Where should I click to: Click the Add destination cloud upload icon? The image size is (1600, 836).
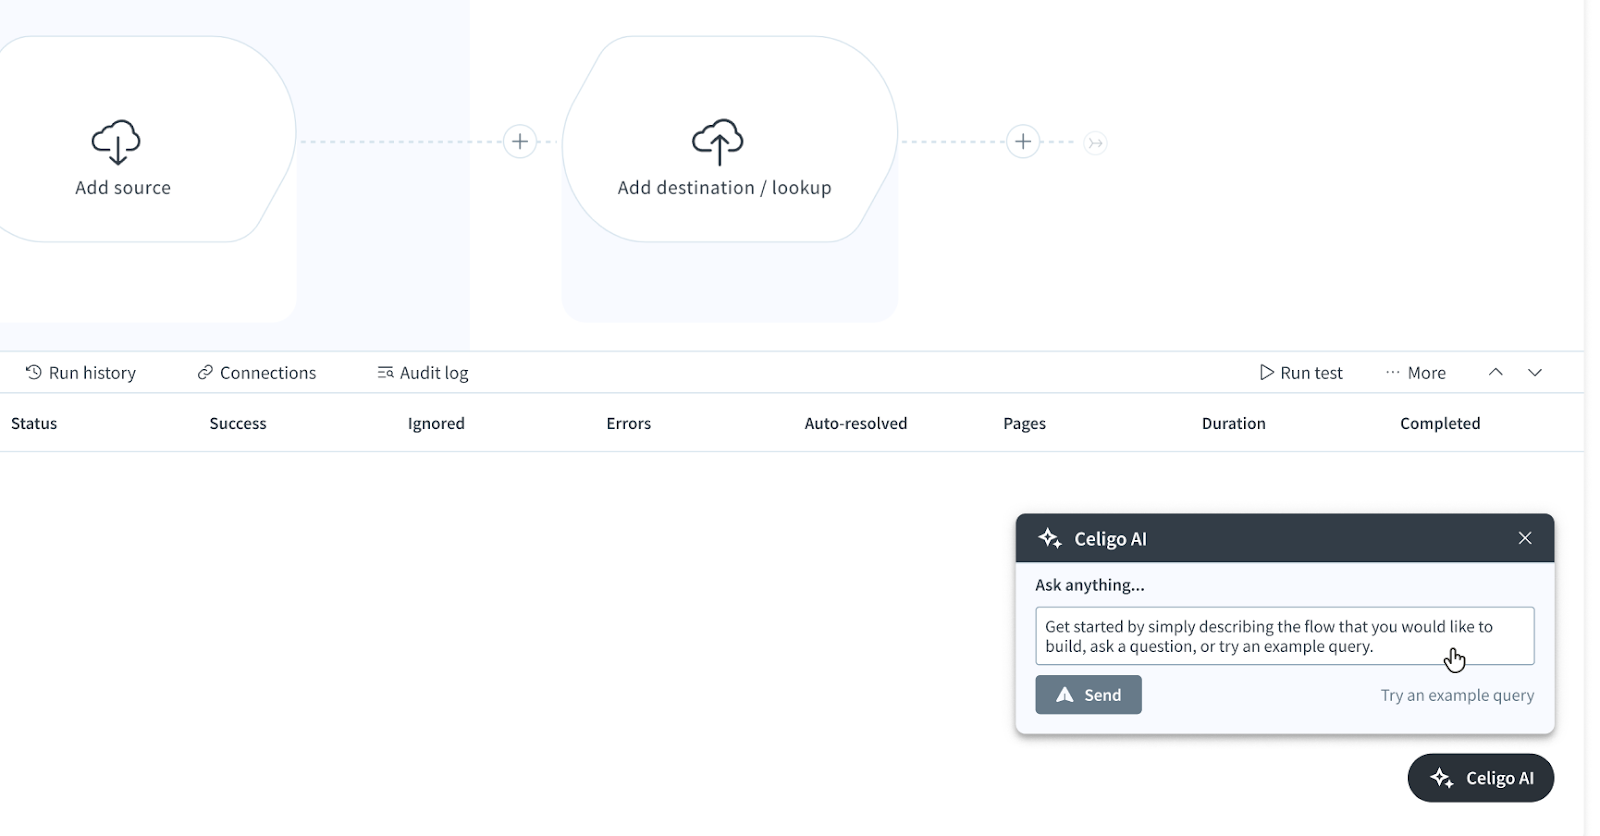coord(718,142)
